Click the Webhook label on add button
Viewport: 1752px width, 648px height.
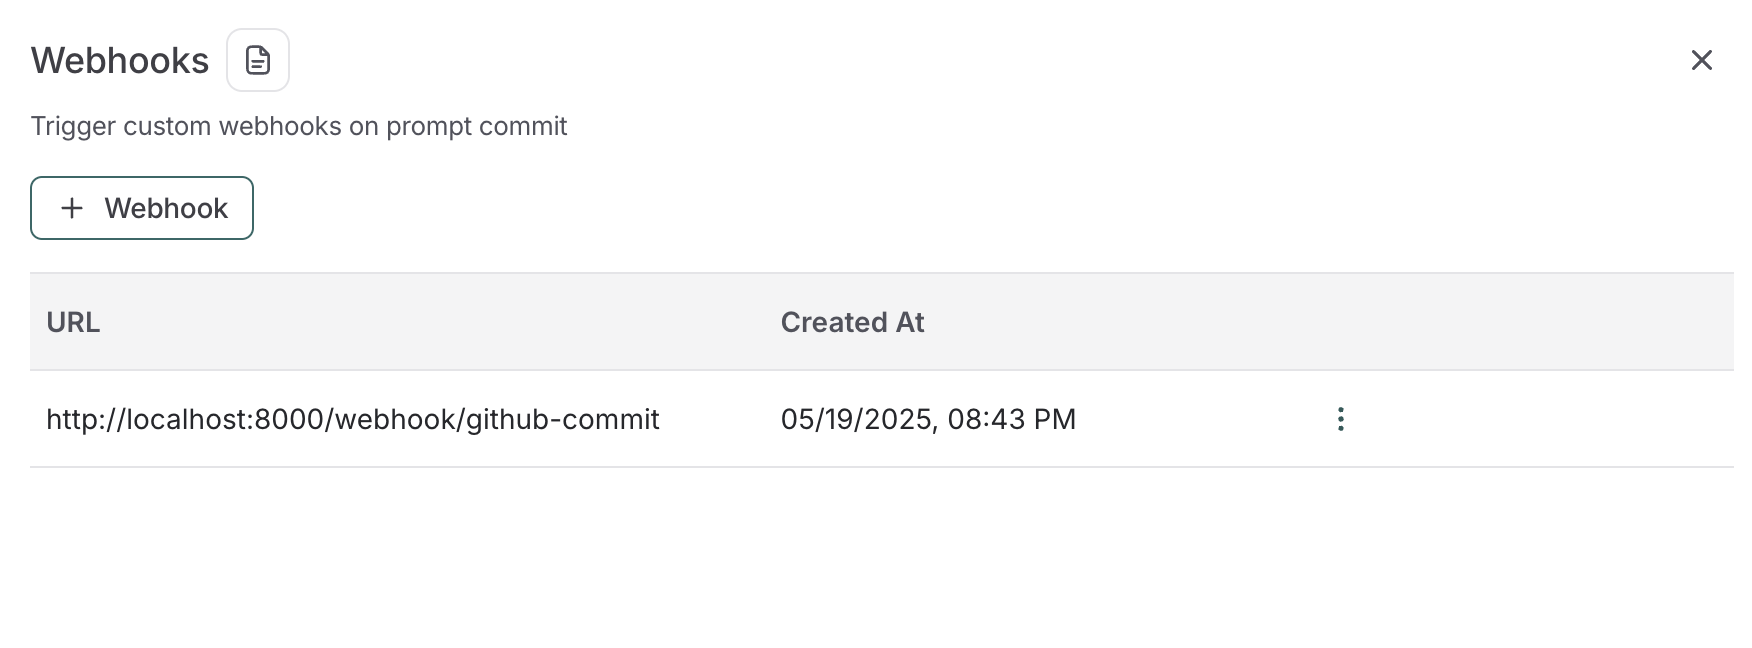pyautogui.click(x=166, y=208)
